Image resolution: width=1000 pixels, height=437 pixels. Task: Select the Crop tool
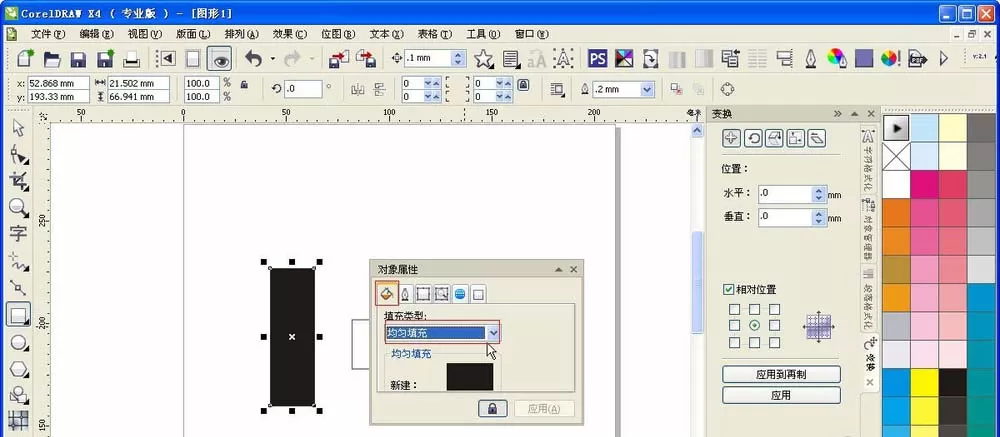[x=18, y=181]
